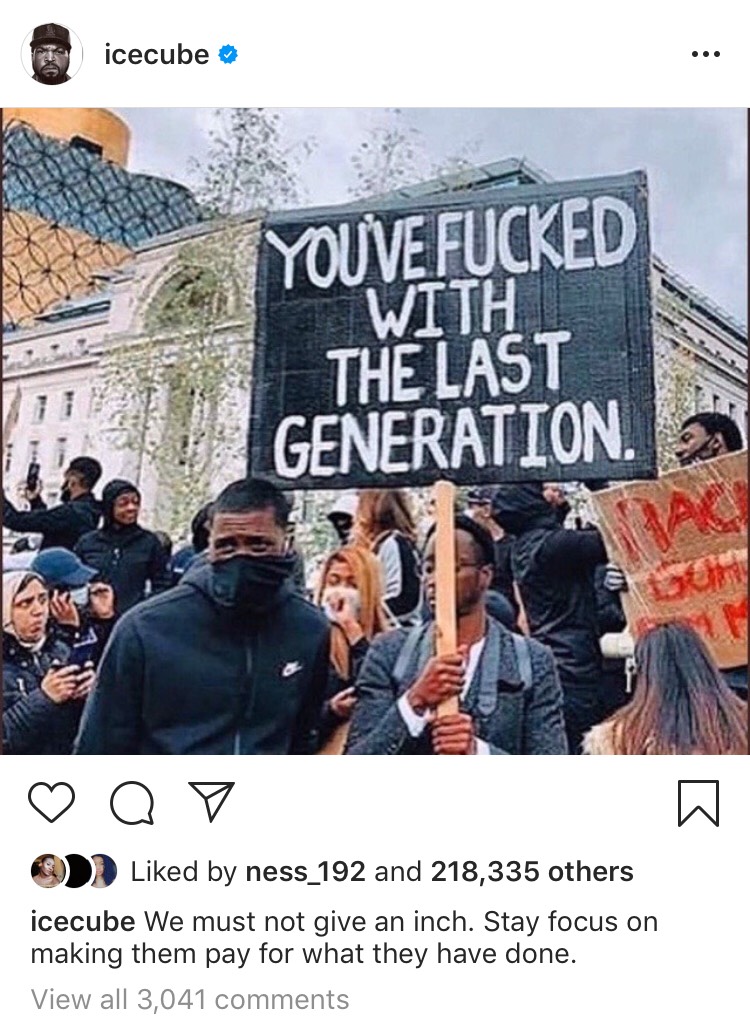The width and height of the screenshot is (750, 1031).
Task: View all 3,041 comments
Action: point(190,999)
